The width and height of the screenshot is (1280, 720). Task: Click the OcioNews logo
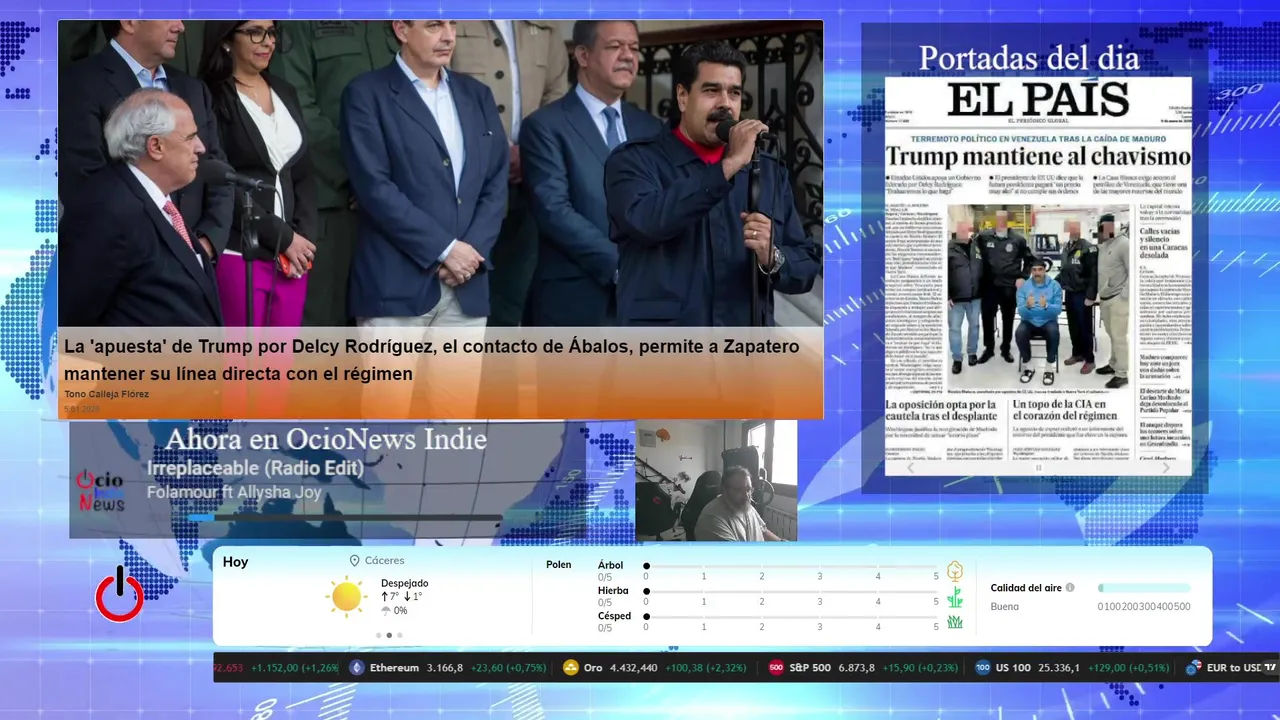coord(101,491)
